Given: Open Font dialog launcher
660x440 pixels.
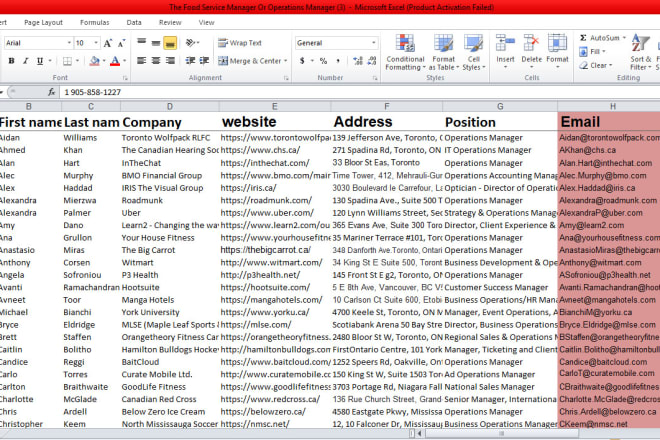Looking at the screenshot, I should point(125,78).
